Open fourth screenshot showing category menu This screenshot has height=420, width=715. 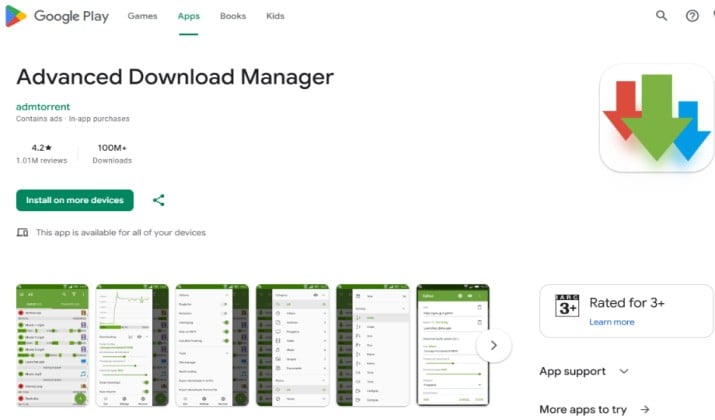pyautogui.click(x=292, y=345)
